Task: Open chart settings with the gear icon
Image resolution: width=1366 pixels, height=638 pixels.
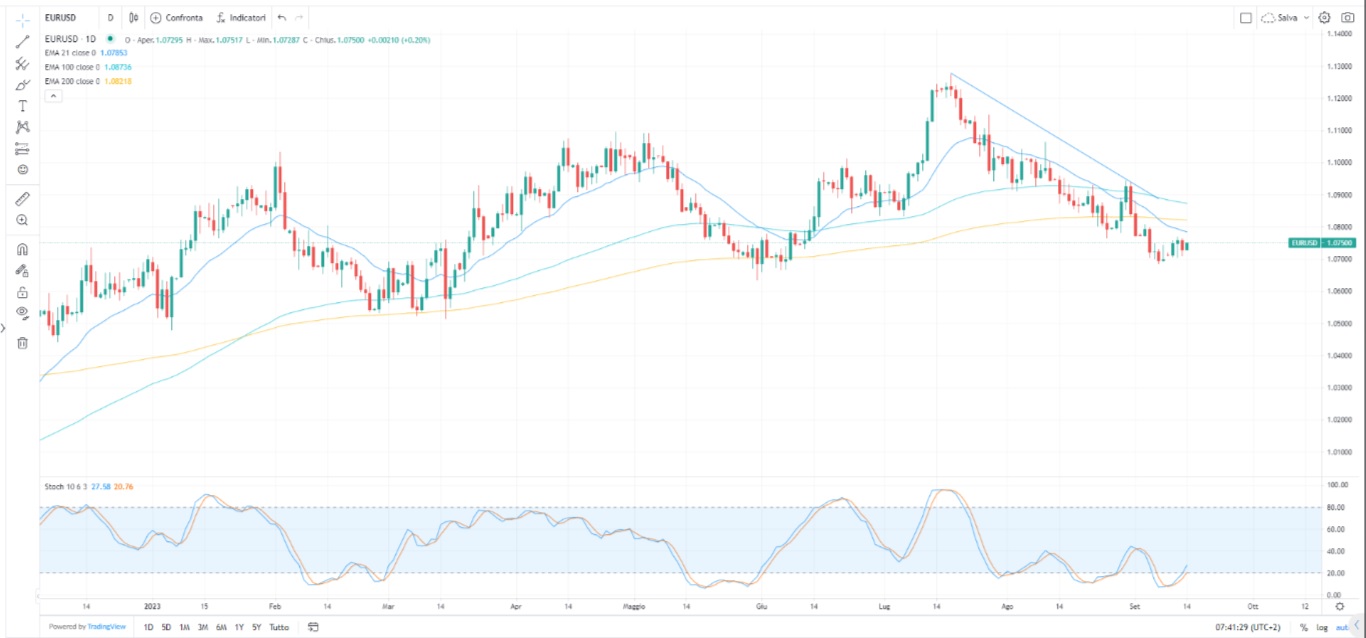Action: click(1324, 17)
